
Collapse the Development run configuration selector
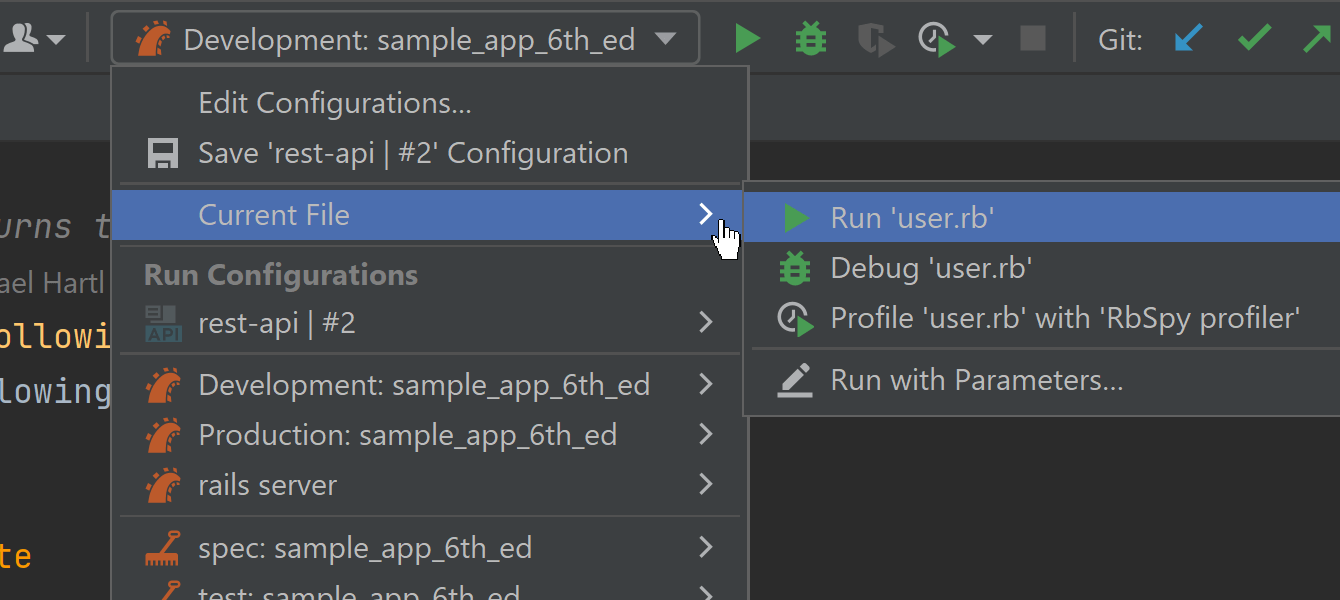pyautogui.click(x=405, y=40)
